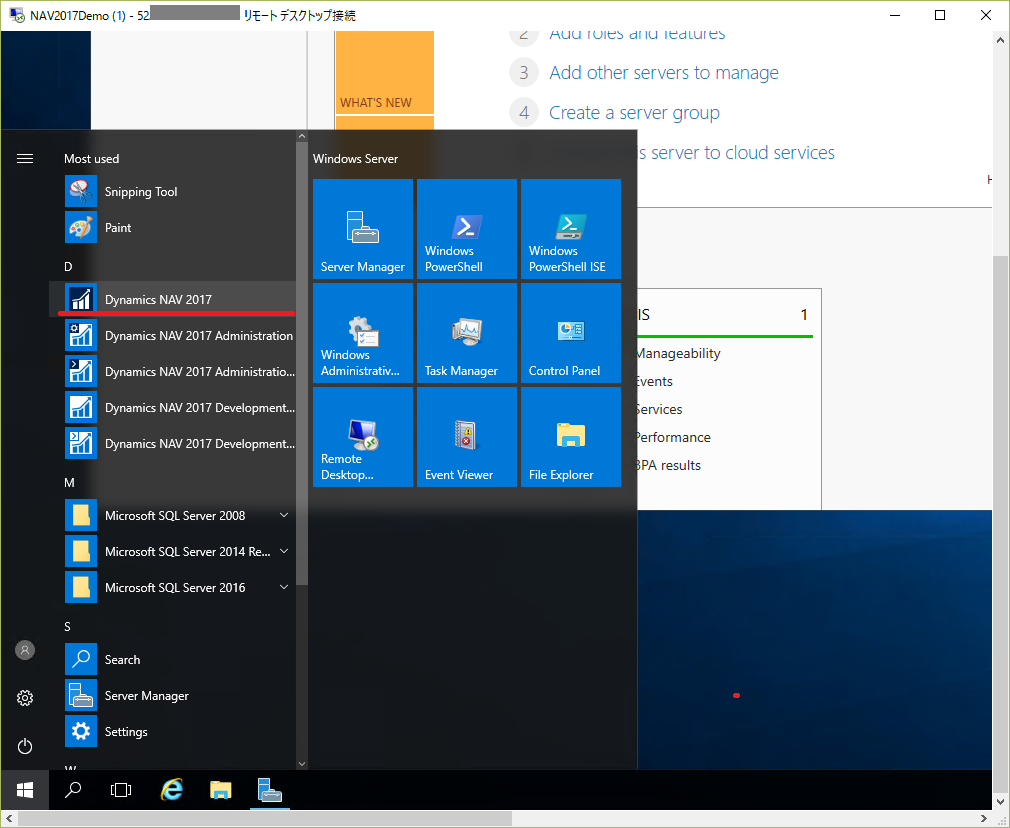Viewport: 1010px width, 828px height.
Task: Open the File Explorer tile
Action: pyautogui.click(x=571, y=437)
